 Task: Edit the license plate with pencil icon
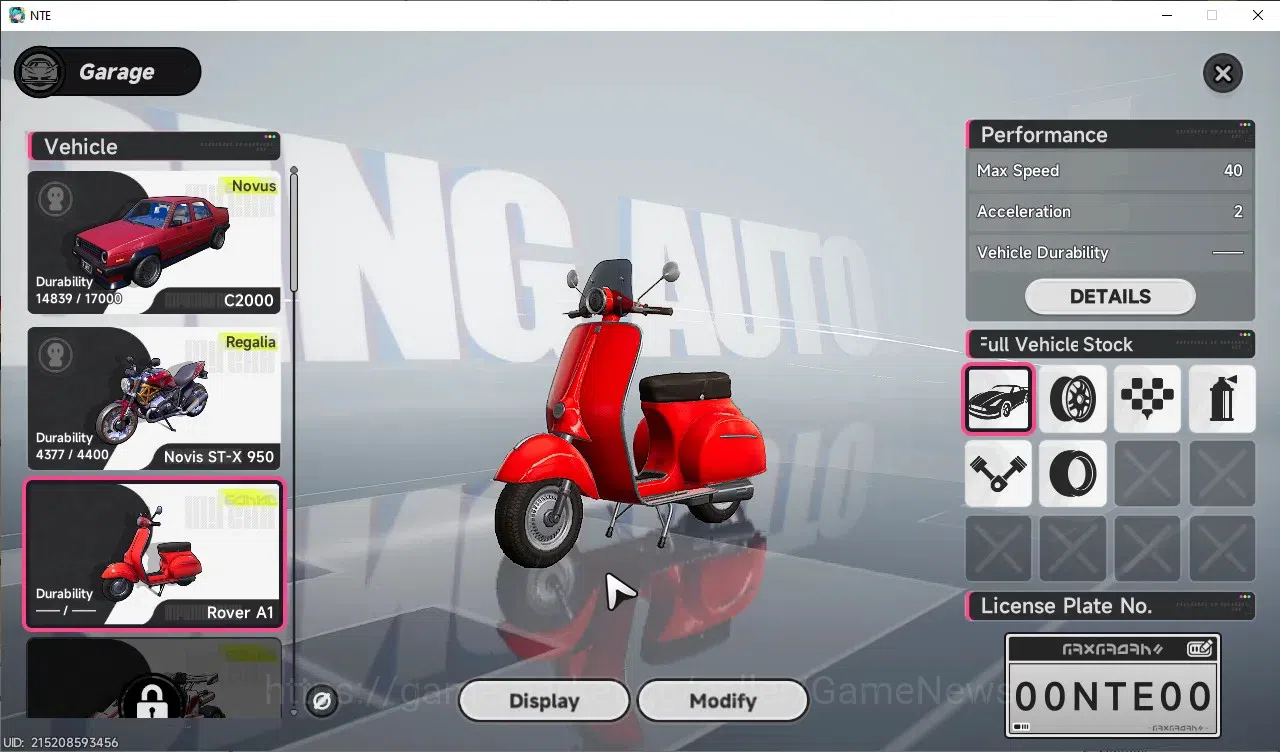(x=1200, y=649)
